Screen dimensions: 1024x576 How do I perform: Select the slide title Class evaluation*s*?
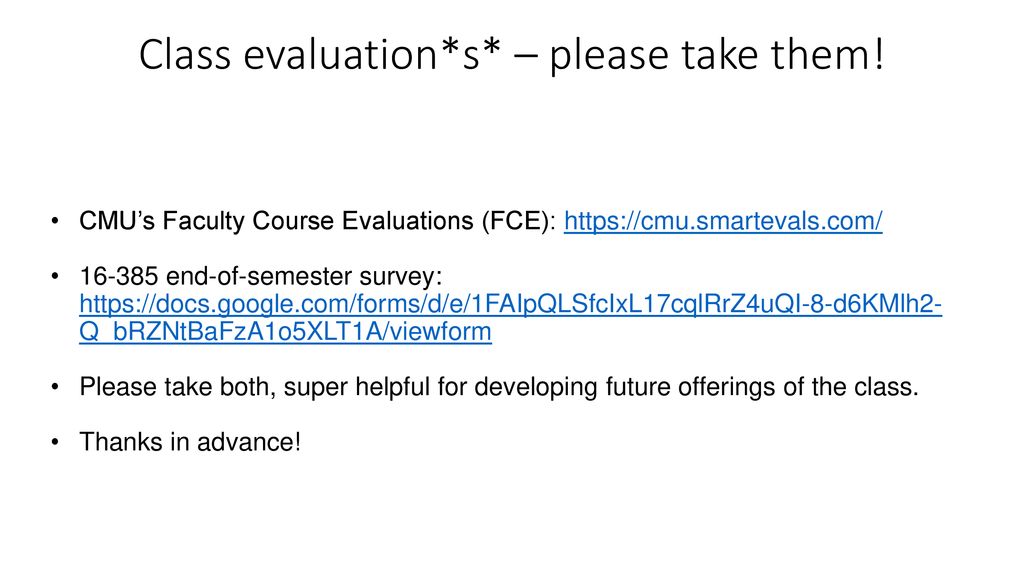pos(320,55)
